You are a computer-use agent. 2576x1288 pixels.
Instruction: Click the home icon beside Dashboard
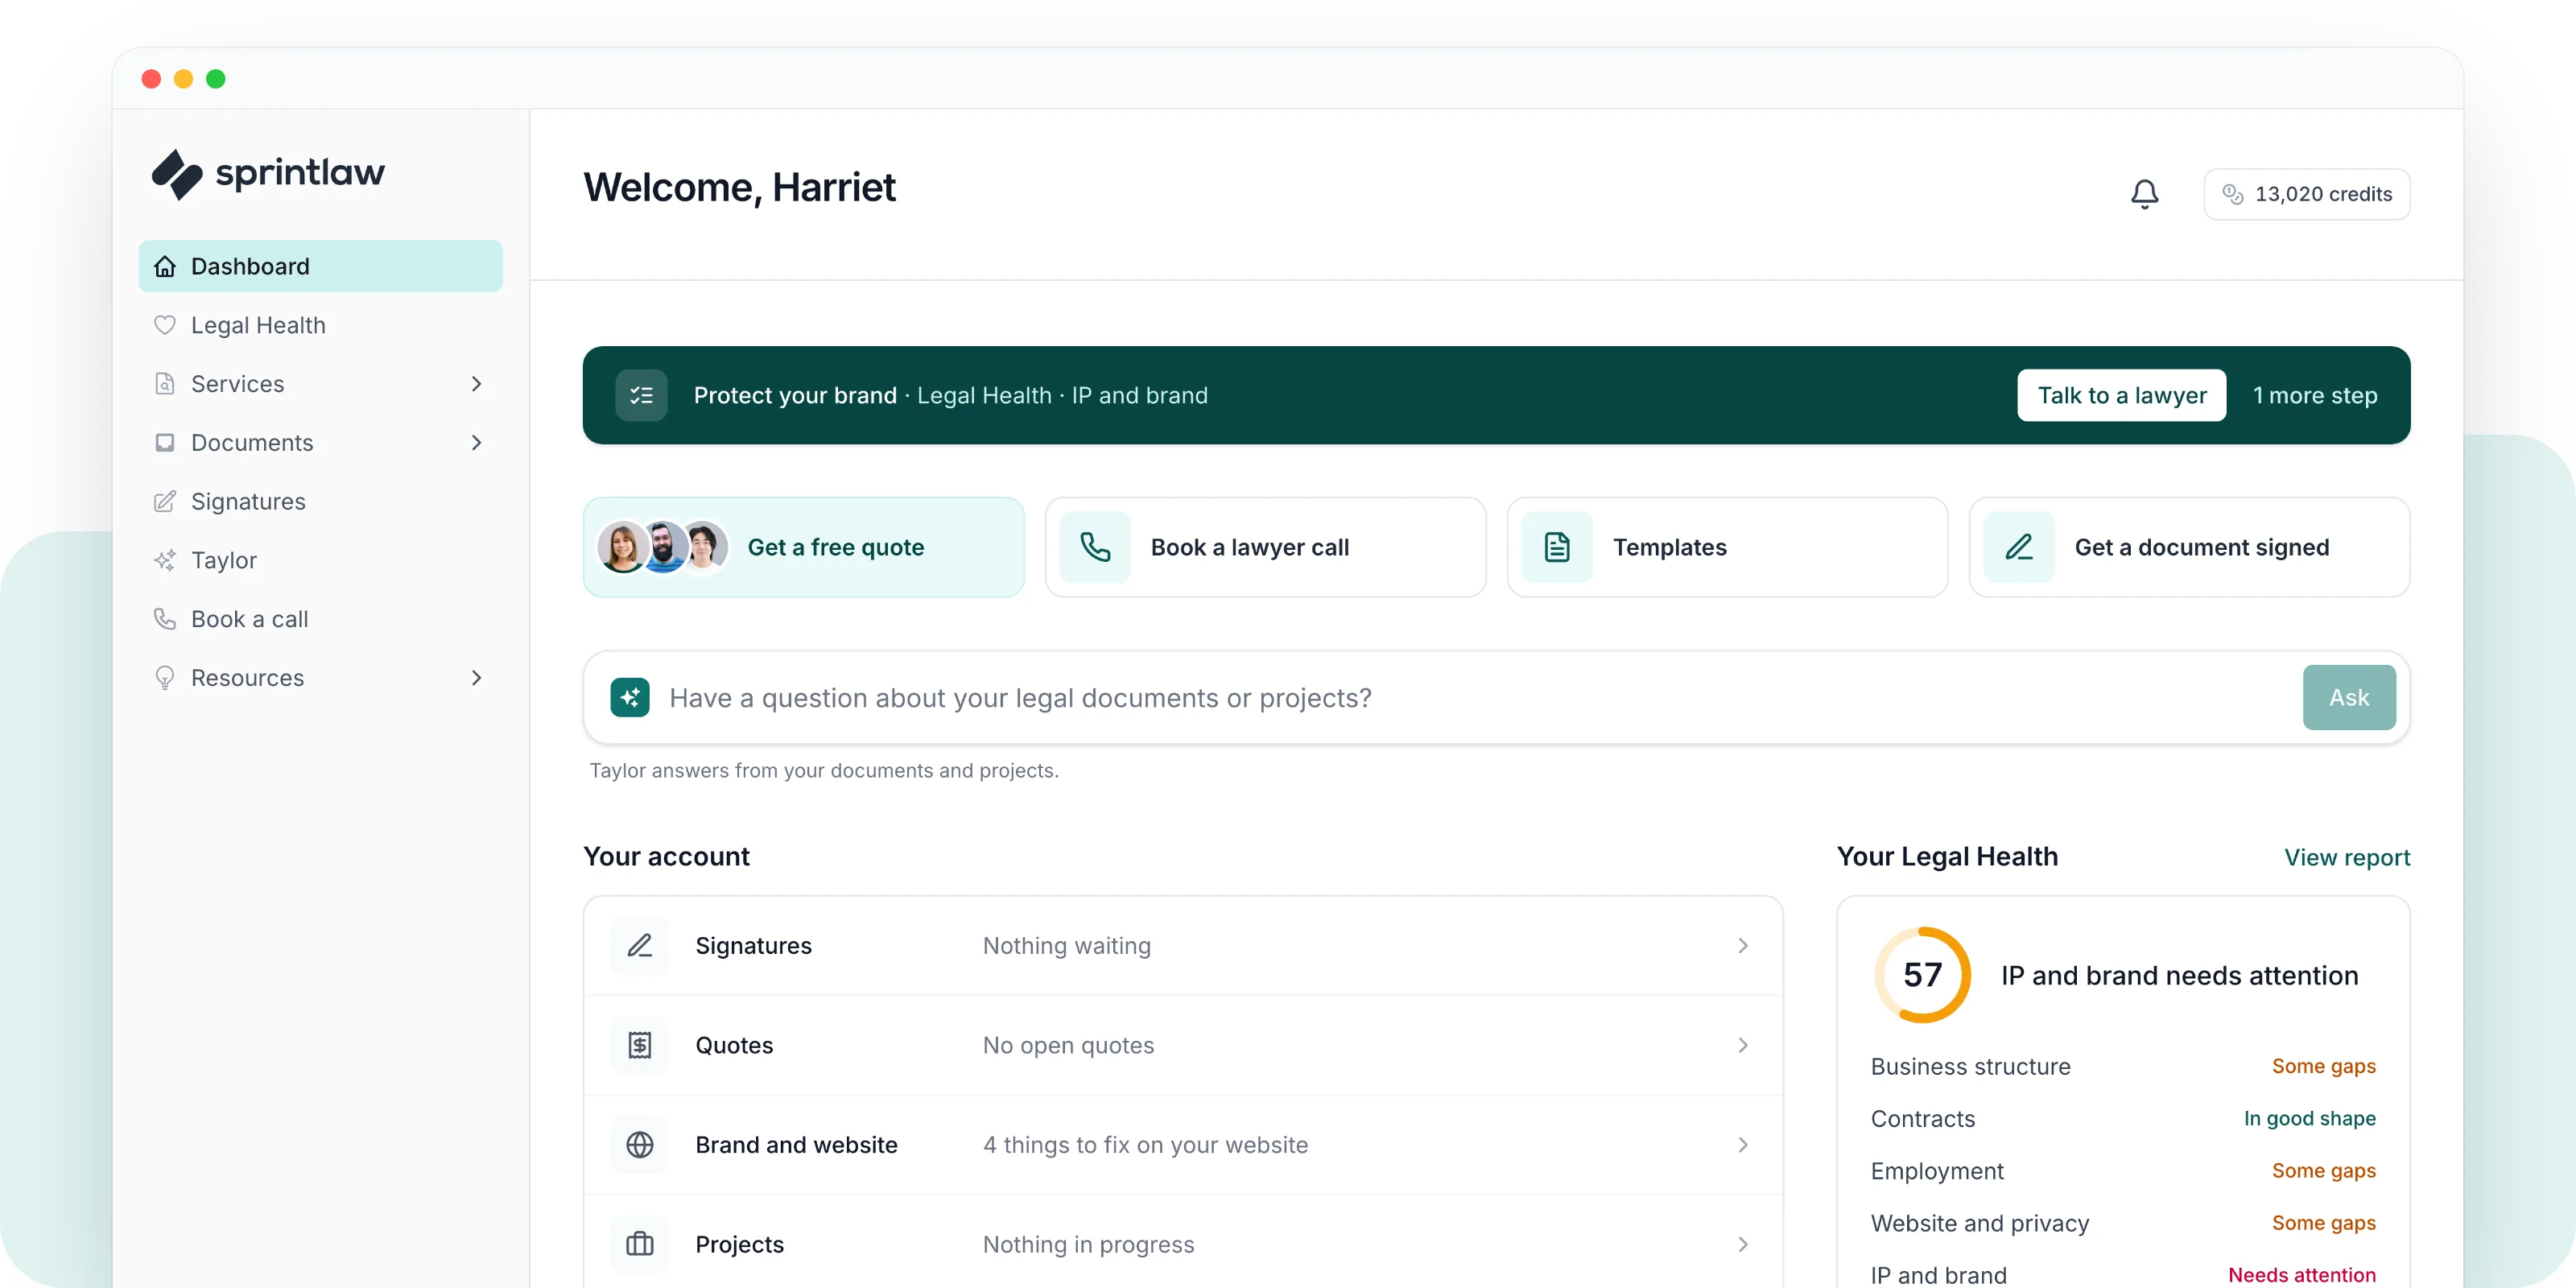pyautogui.click(x=165, y=266)
